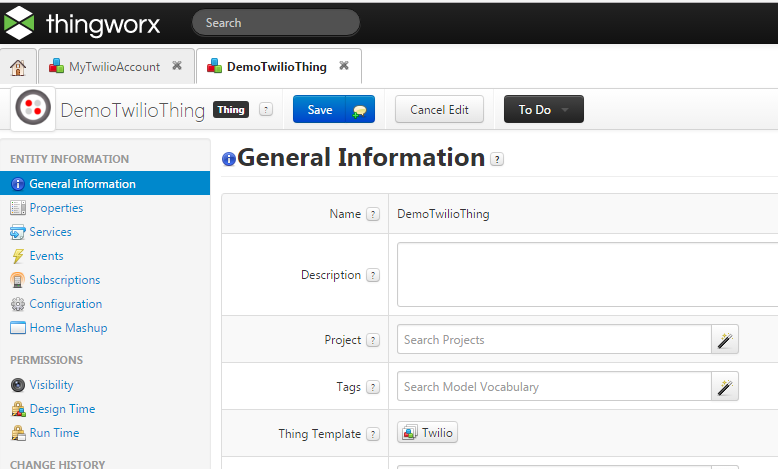Click in the Search Model Vocabulary field
778x469 pixels.
pyautogui.click(x=554, y=386)
